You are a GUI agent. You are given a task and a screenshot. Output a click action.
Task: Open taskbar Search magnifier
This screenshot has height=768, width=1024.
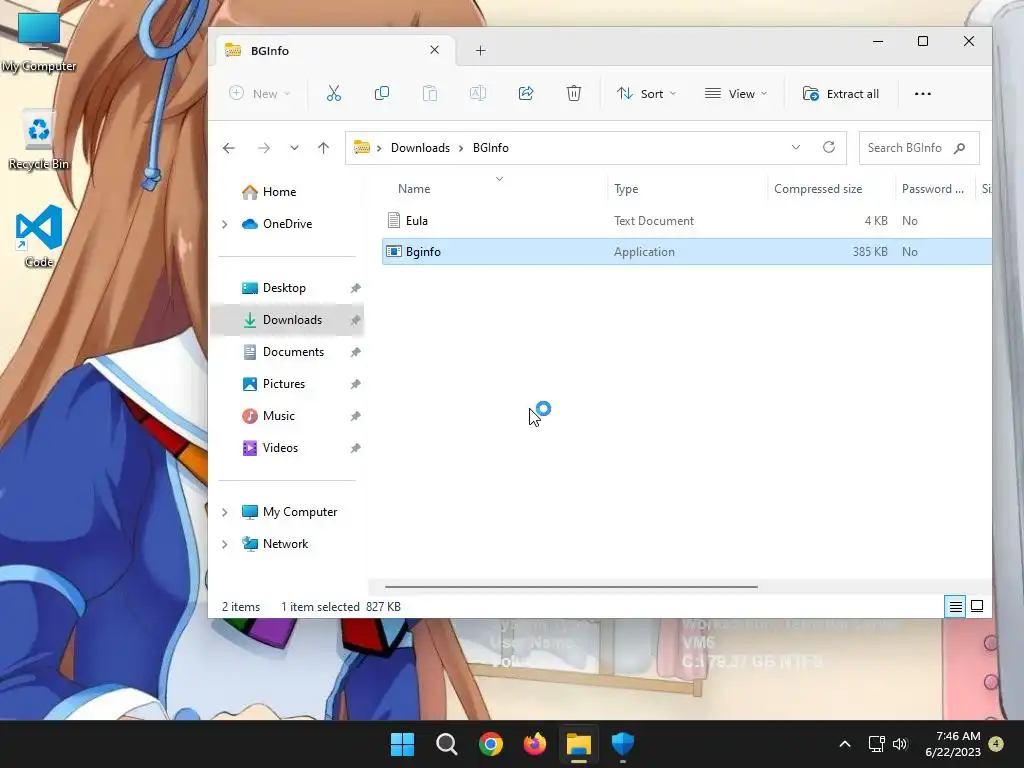(447, 744)
